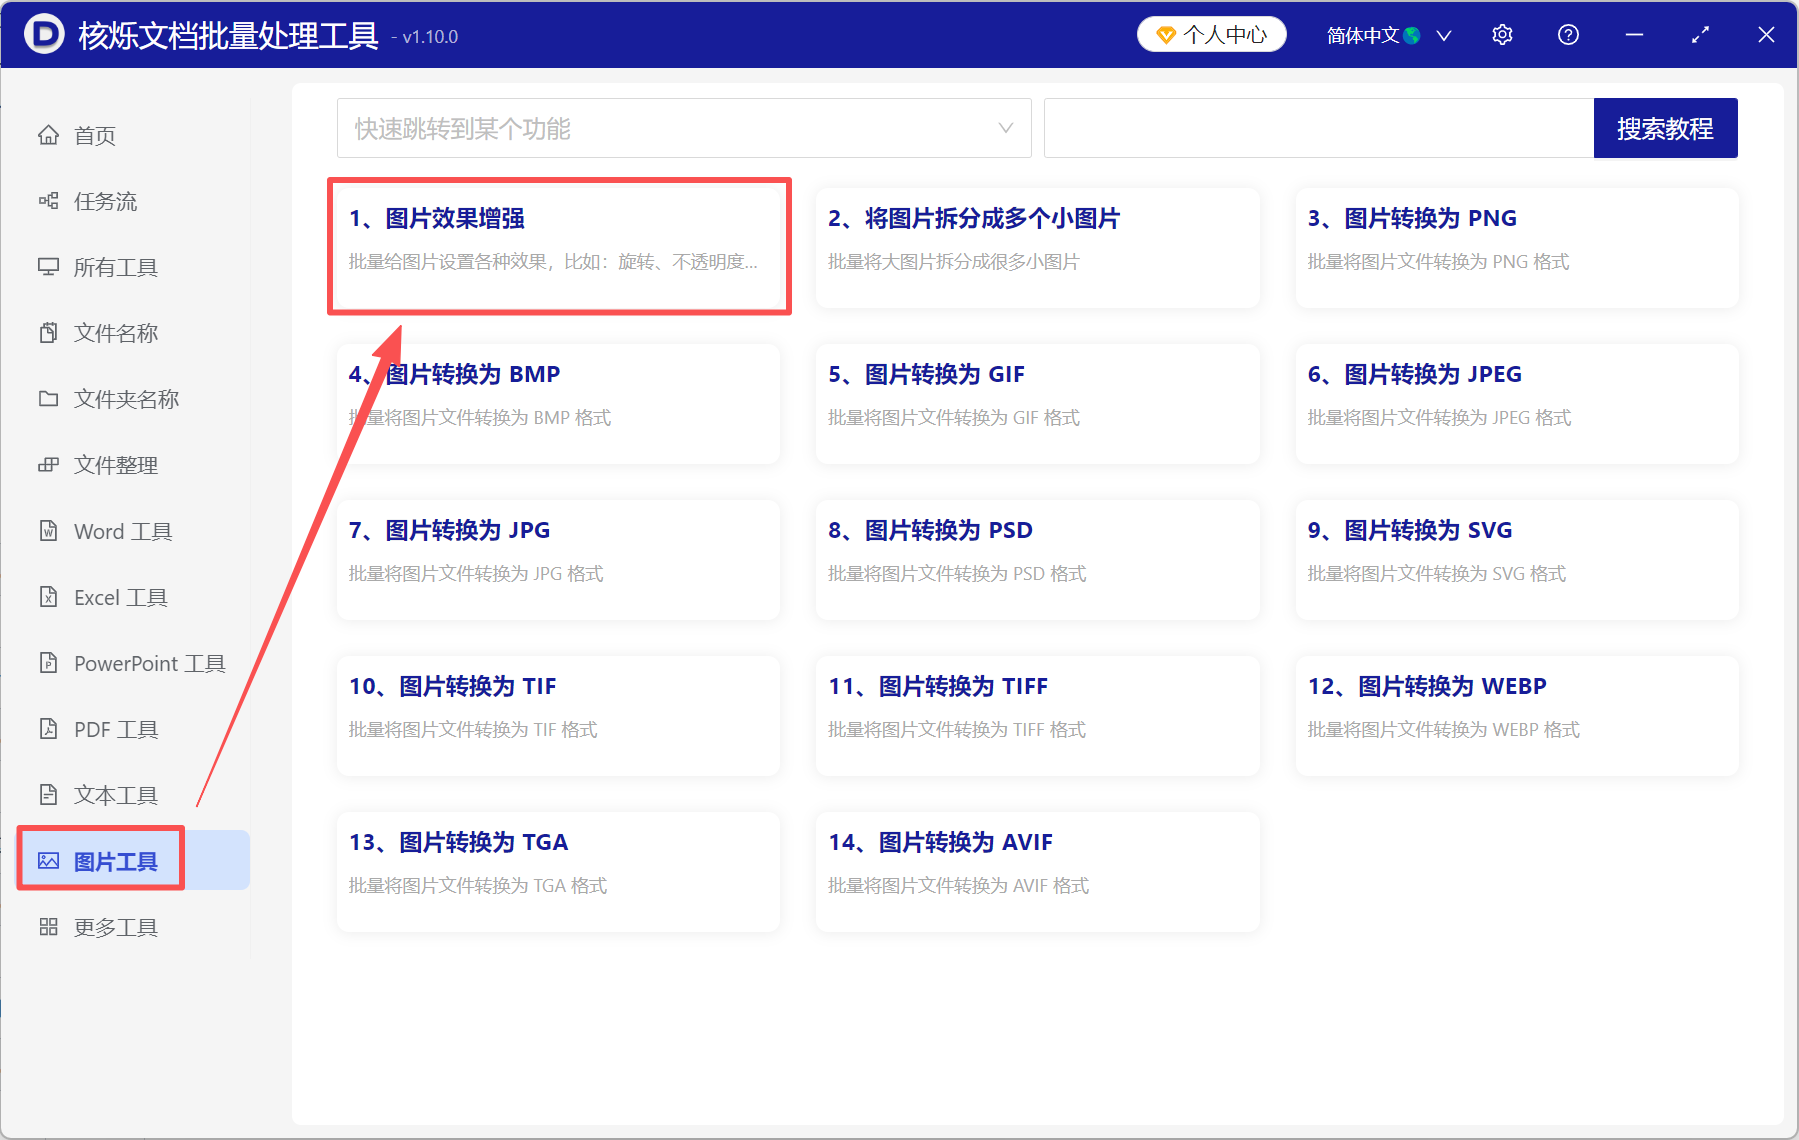
Task: Open the 首页 (Home) sidebar icon
Action: pyautogui.click(x=94, y=135)
